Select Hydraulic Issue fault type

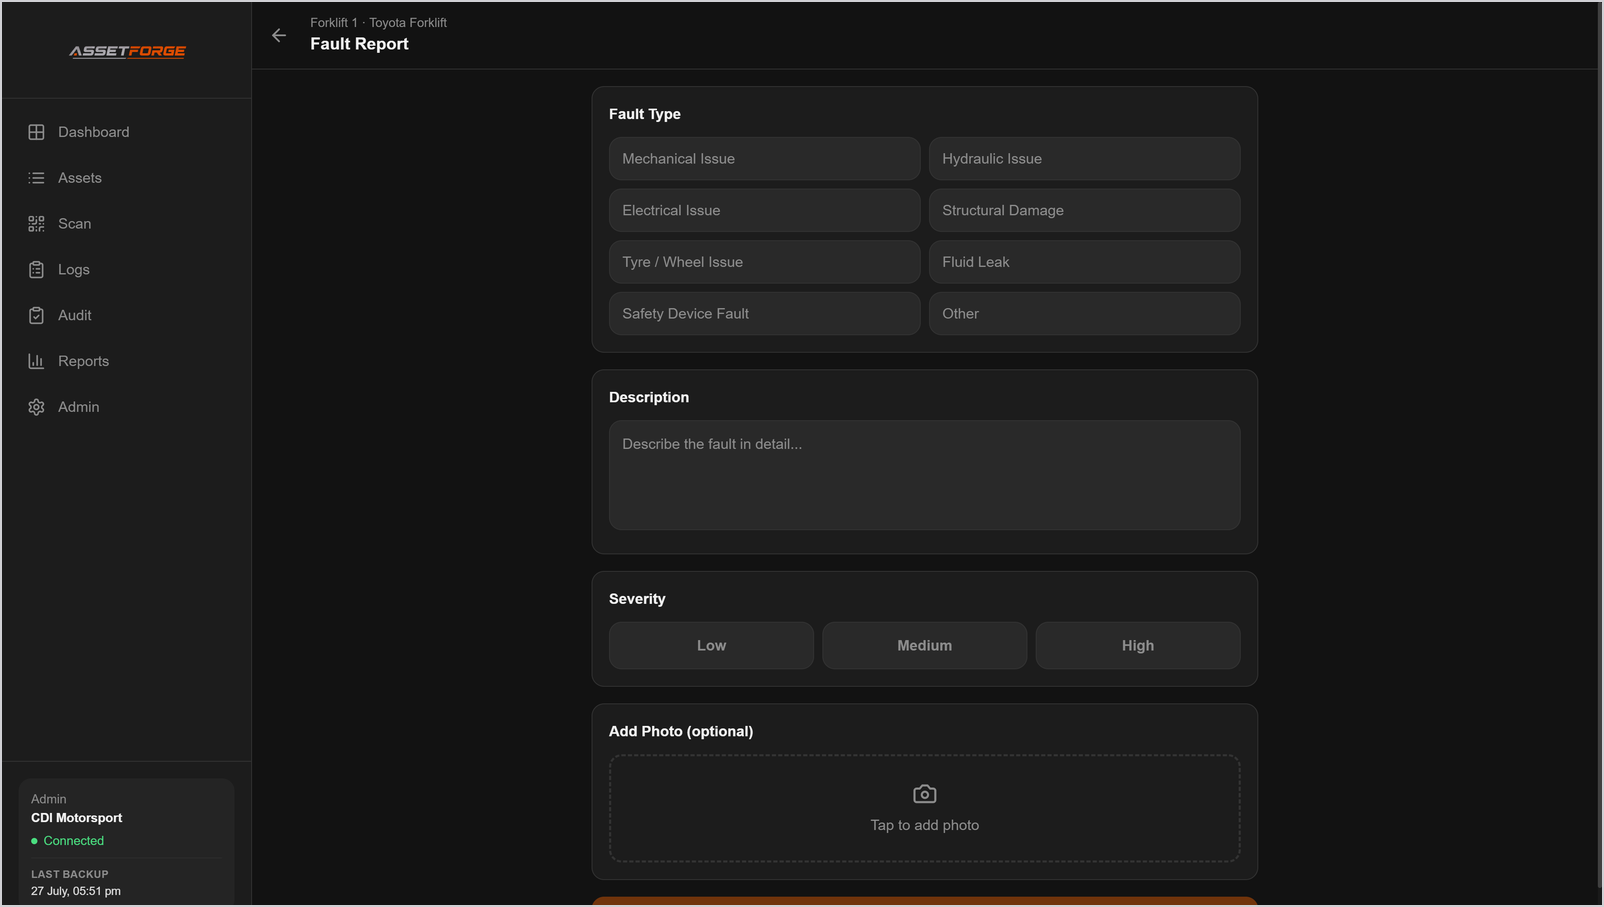tap(1085, 159)
